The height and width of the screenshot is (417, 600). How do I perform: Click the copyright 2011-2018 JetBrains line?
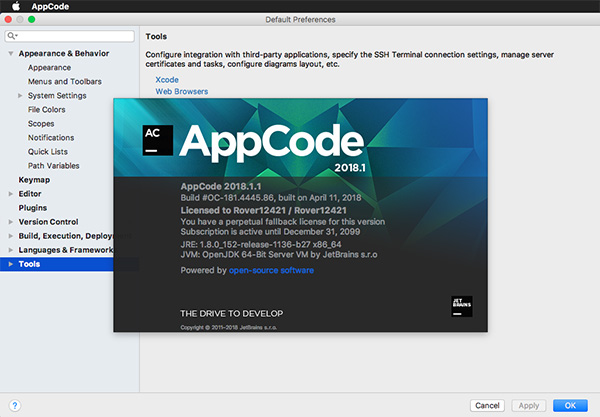(228, 327)
